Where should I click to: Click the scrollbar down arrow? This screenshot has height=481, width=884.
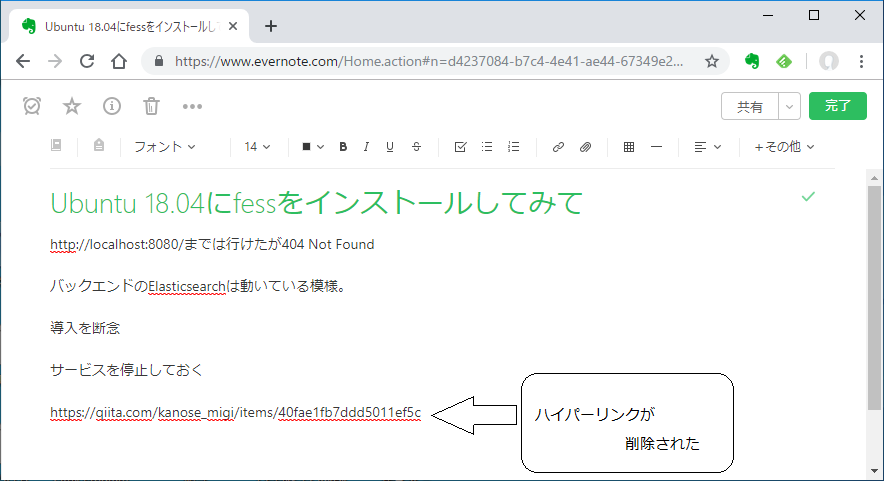tap(874, 471)
